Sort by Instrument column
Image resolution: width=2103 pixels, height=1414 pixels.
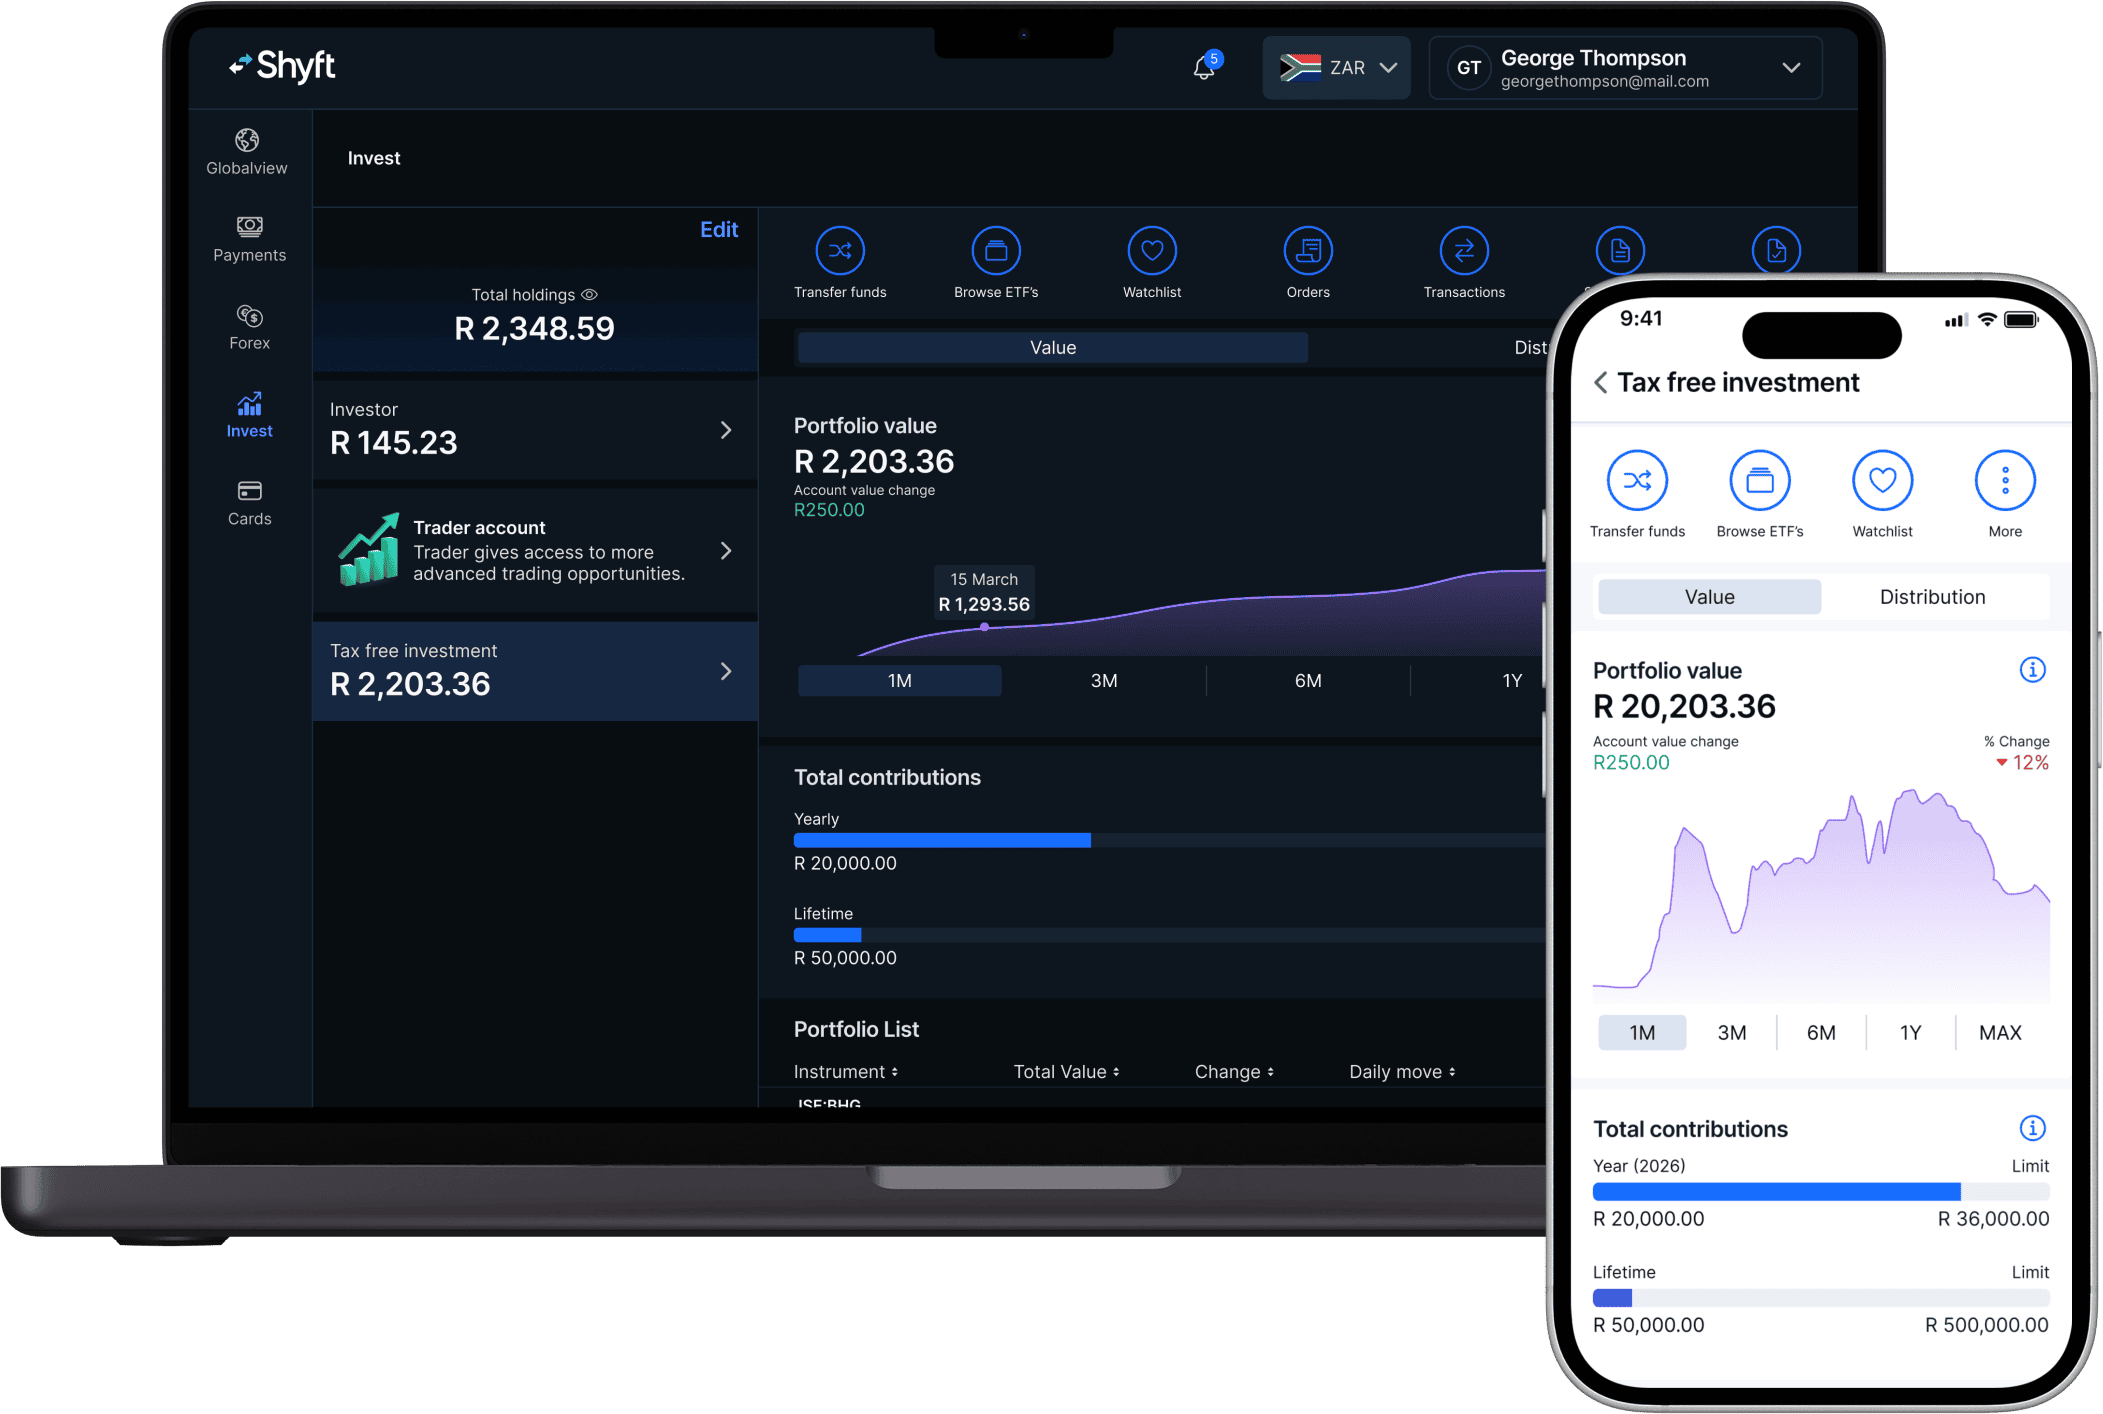point(846,1072)
